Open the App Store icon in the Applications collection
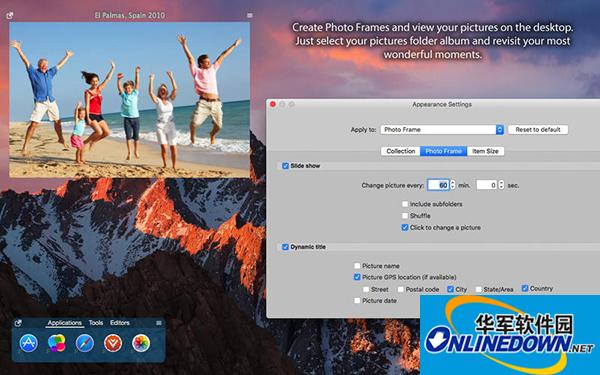The height and width of the screenshot is (375, 600). (x=29, y=343)
